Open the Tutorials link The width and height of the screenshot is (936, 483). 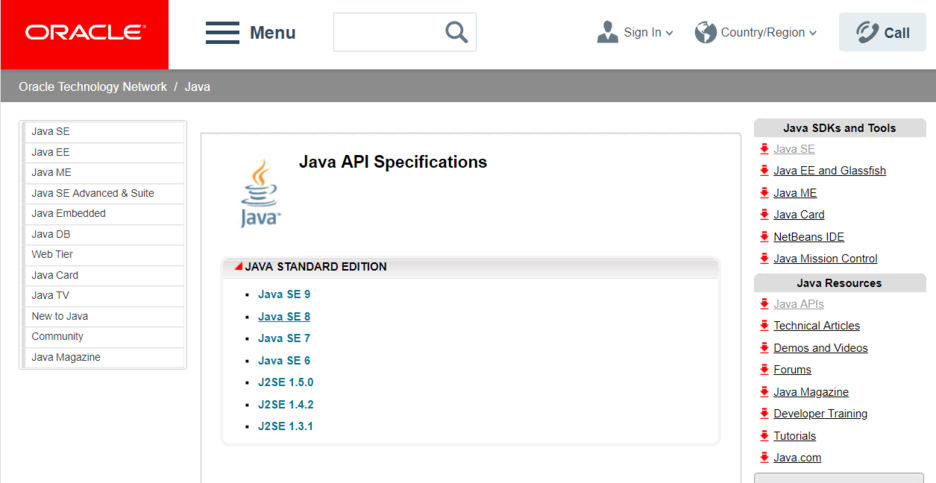pos(795,436)
